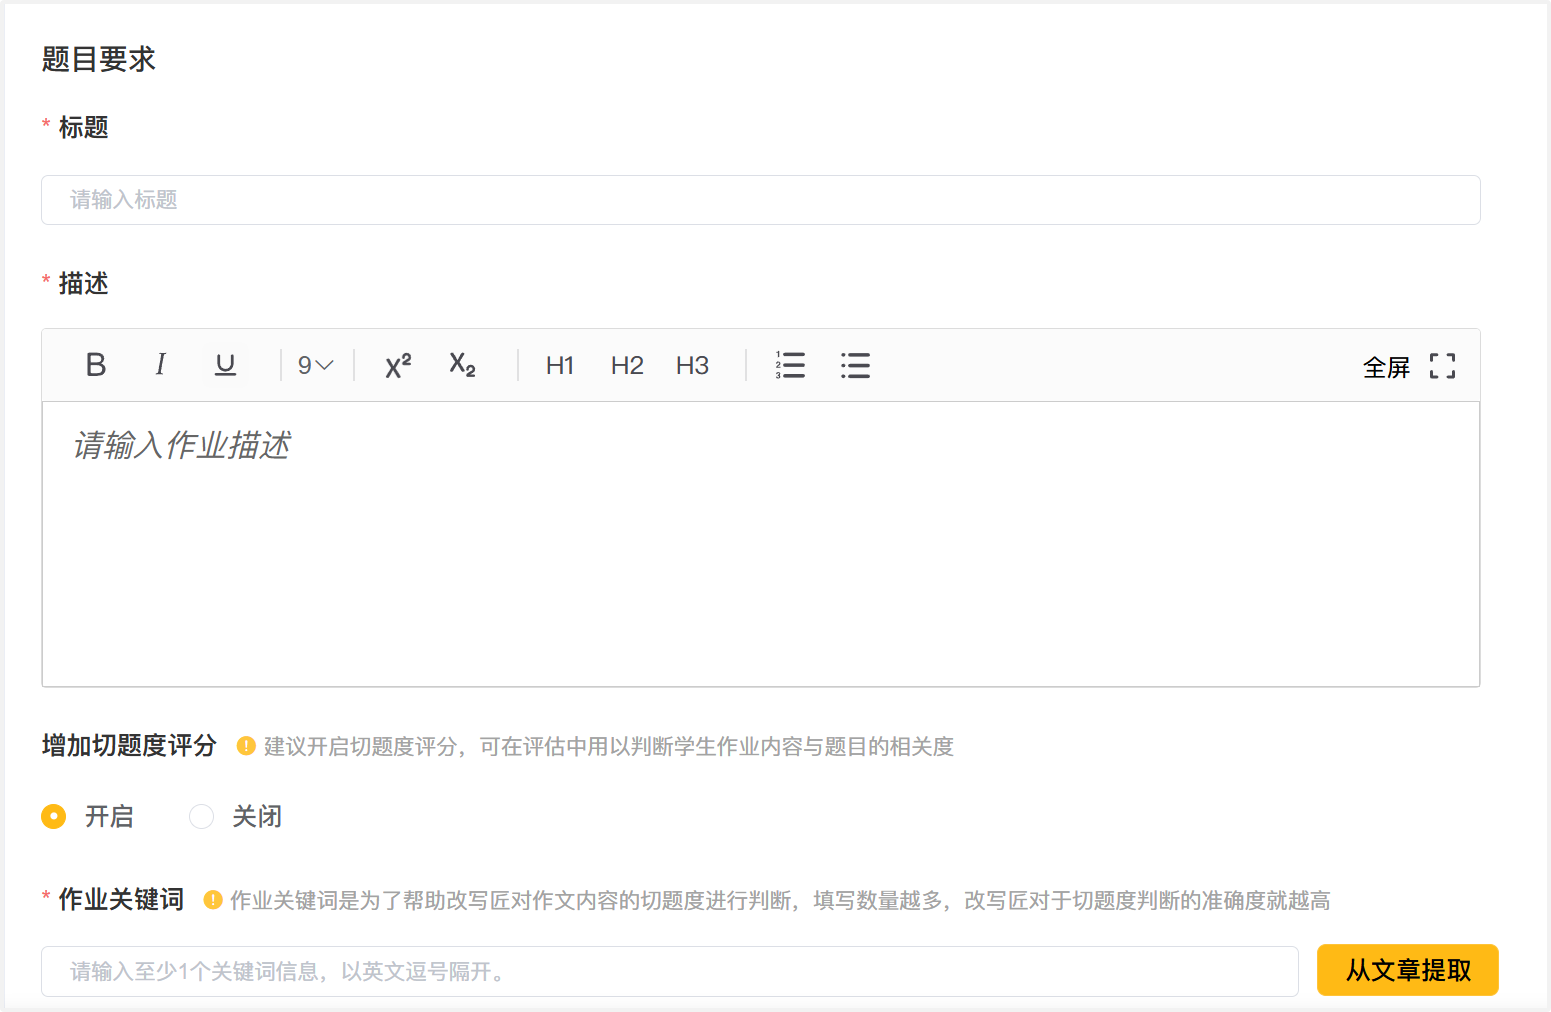Select the 开启 radio option
Screen dimensions: 1551x1012
click(54, 817)
